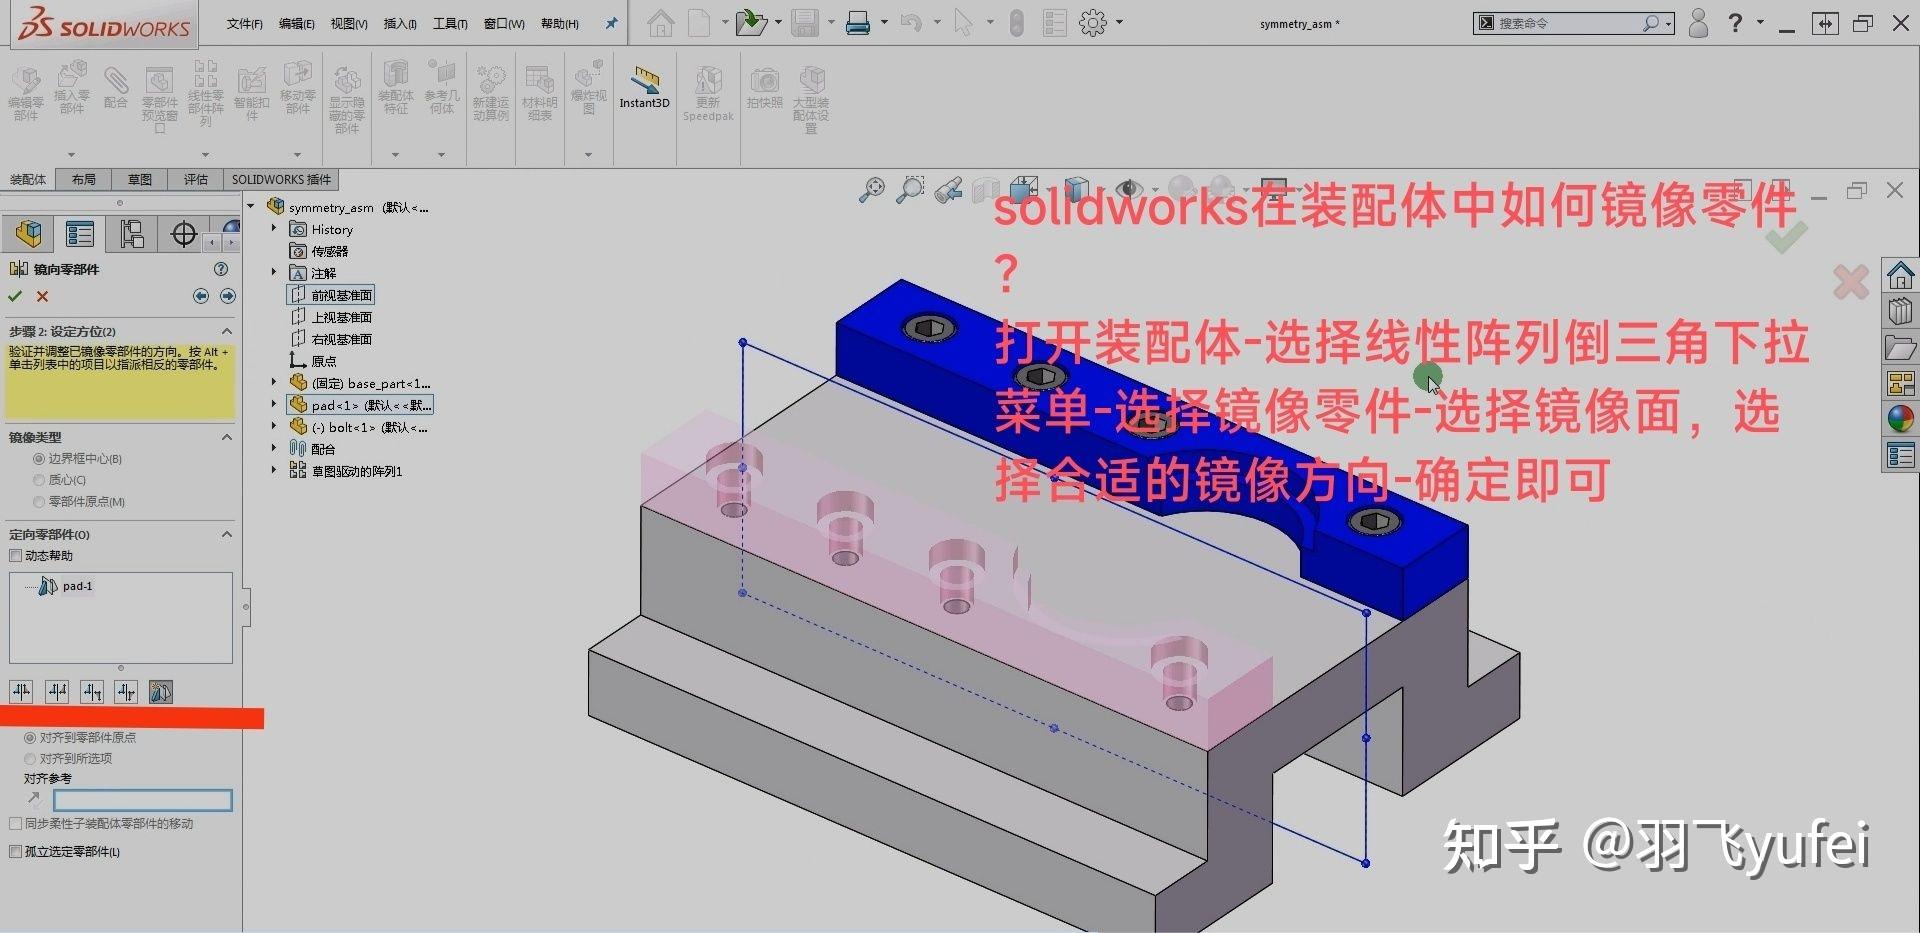This screenshot has height=933, width=1920.
Task: Open the dropdown arrow beside the Open icon
Action: (x=777, y=22)
